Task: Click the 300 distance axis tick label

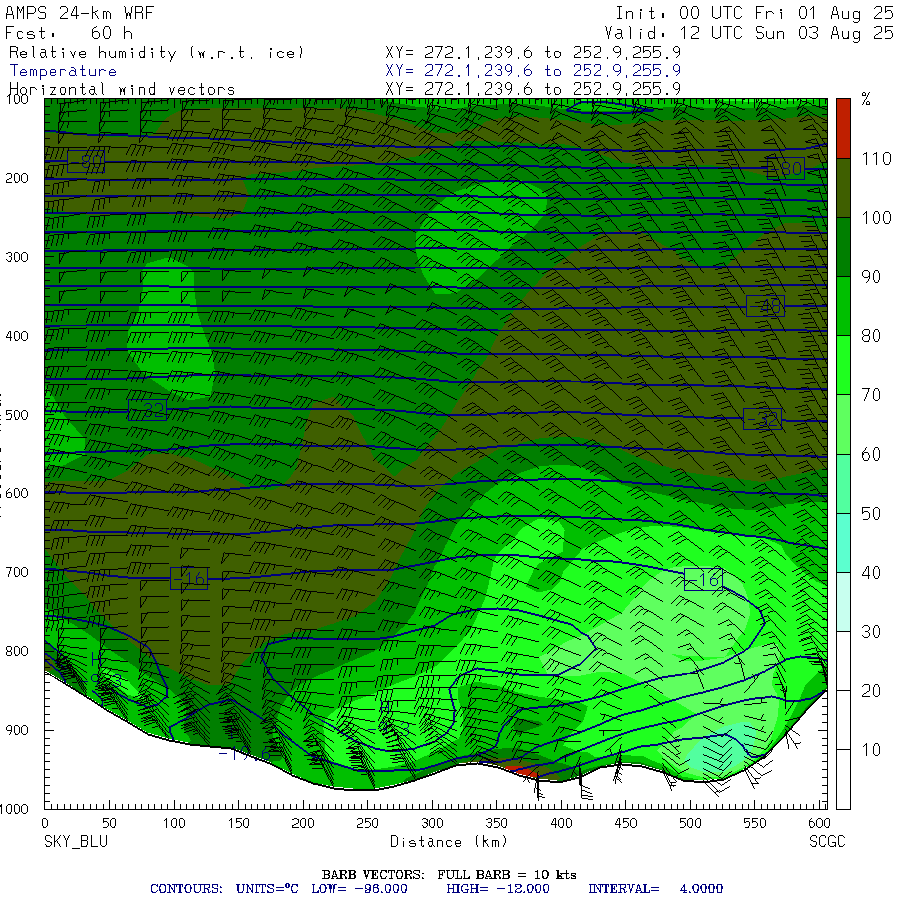Action: (432, 823)
